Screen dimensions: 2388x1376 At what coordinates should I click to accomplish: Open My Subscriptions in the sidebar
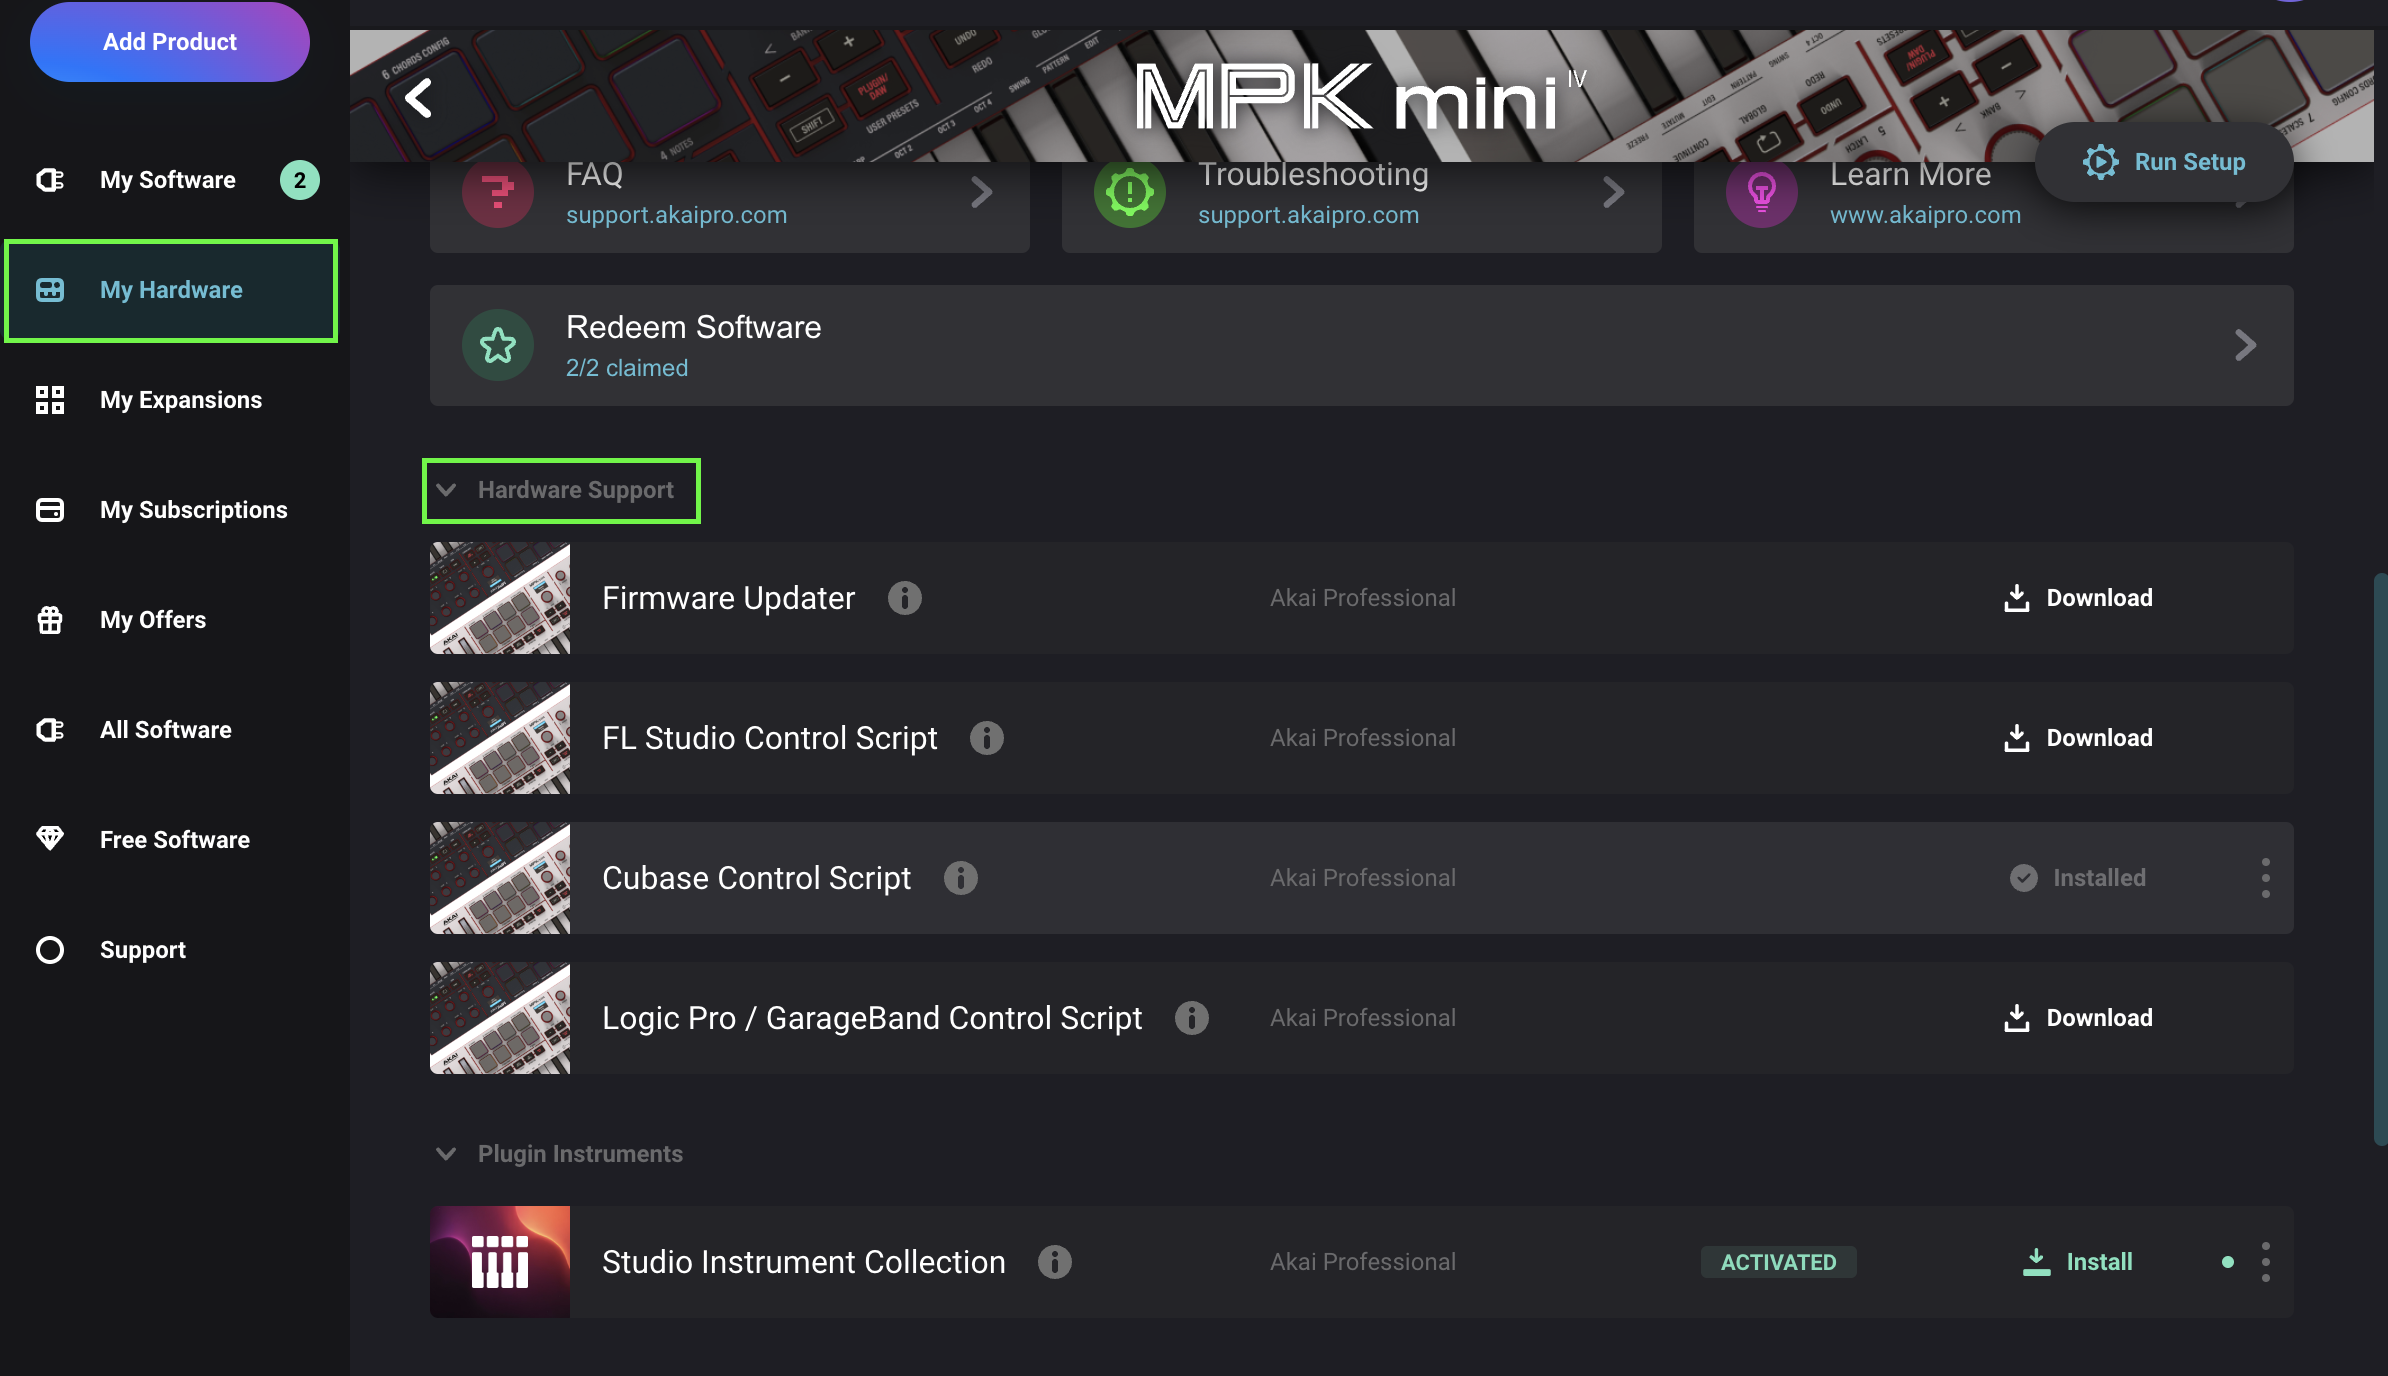193,510
